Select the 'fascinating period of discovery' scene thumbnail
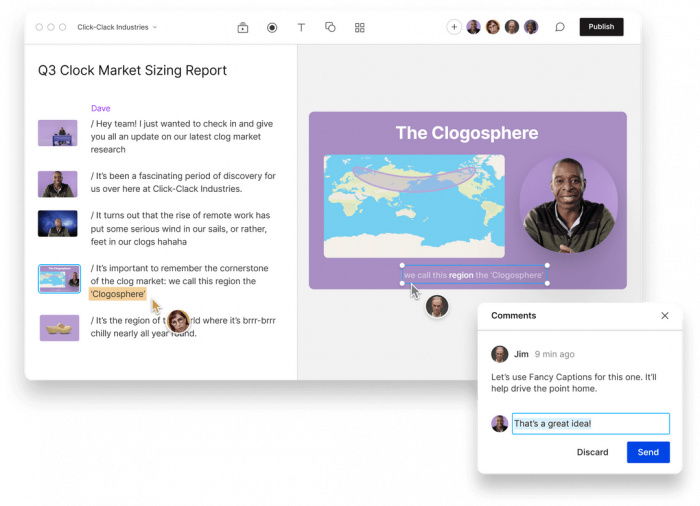 point(58,184)
